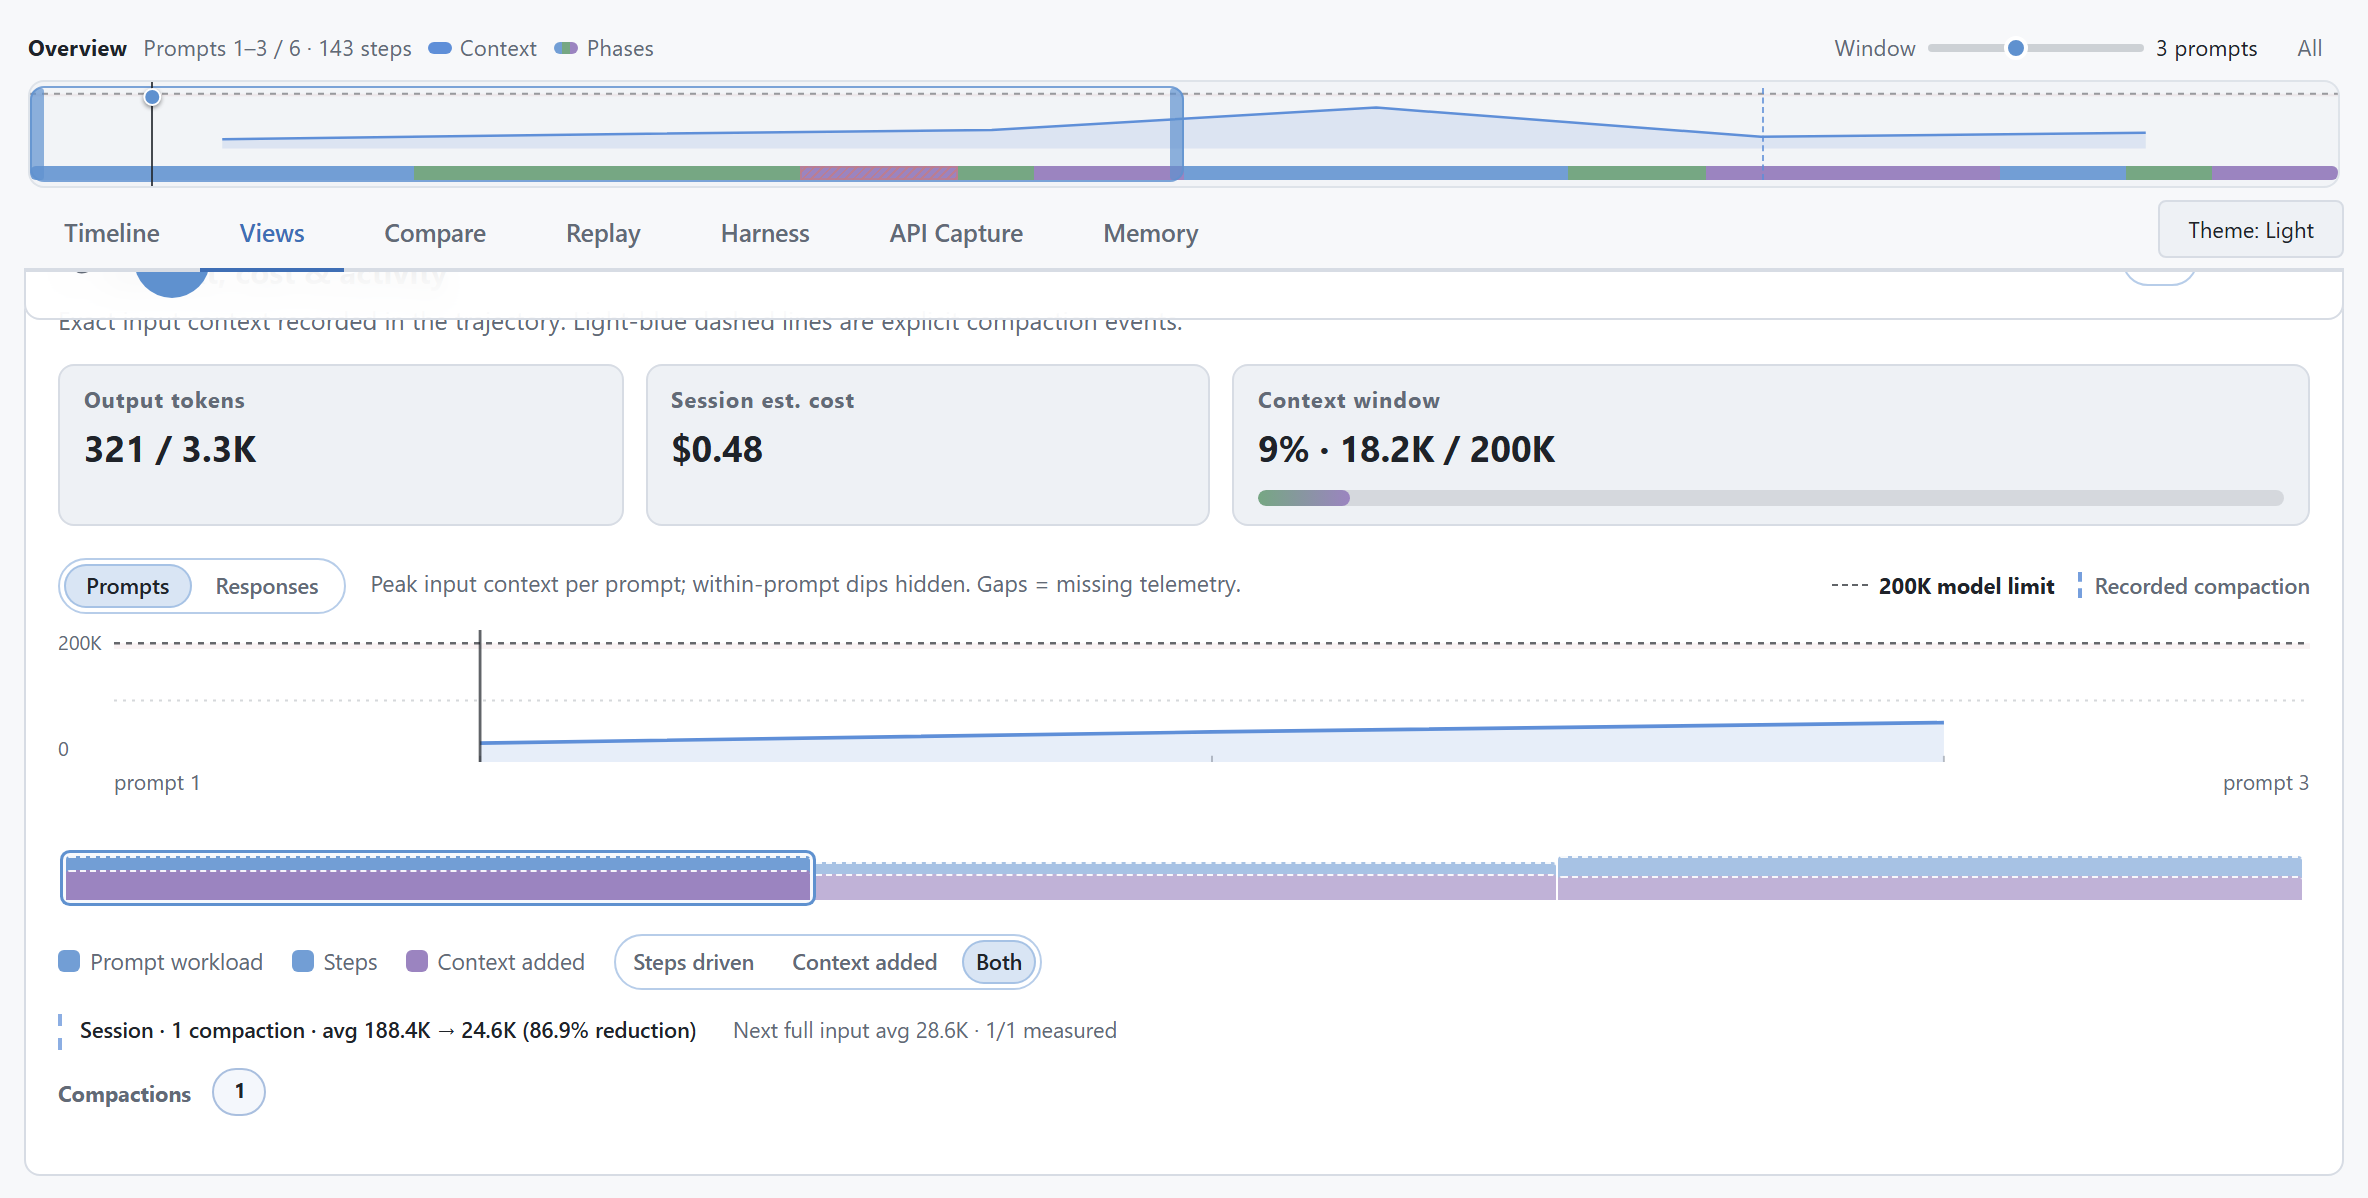Click the Recorded compaction legend
This screenshot has width=2368, height=1198.
(2193, 586)
